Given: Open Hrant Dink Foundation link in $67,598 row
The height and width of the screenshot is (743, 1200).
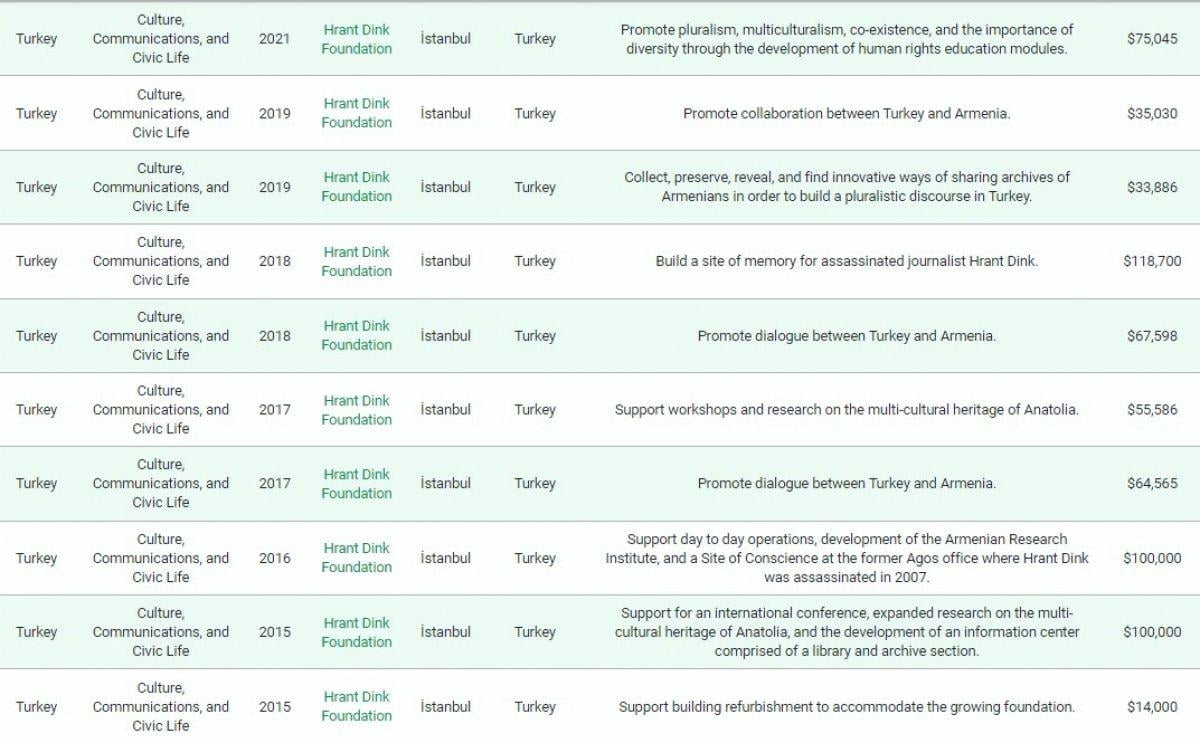Looking at the screenshot, I should tap(356, 335).
